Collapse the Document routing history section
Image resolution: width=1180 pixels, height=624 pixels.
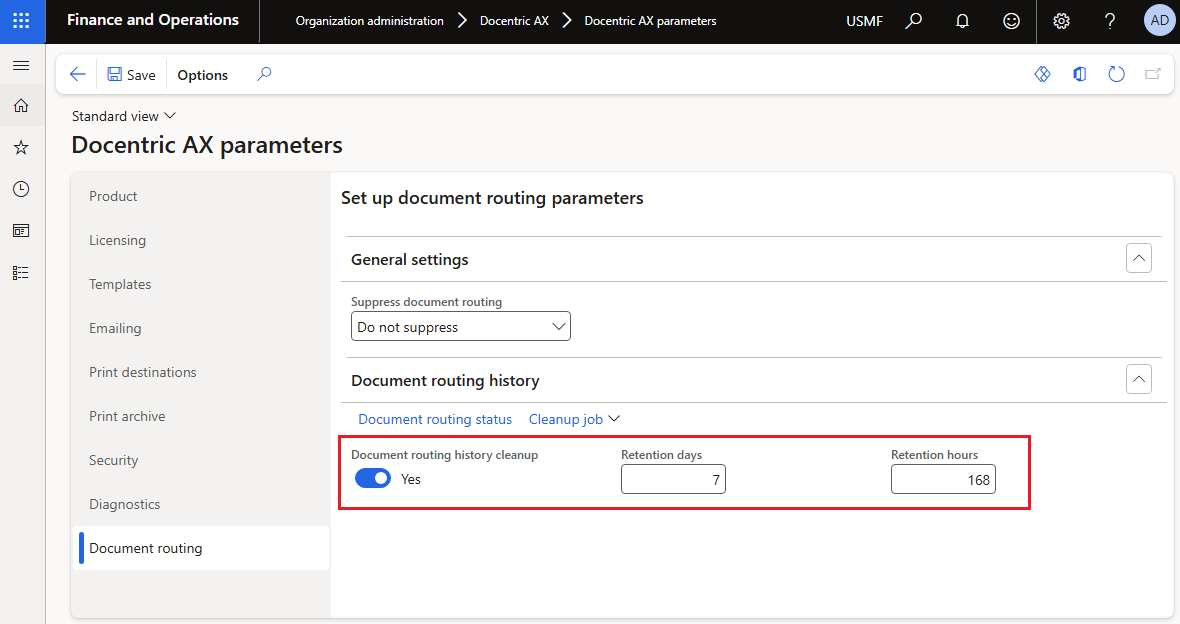tap(1138, 380)
